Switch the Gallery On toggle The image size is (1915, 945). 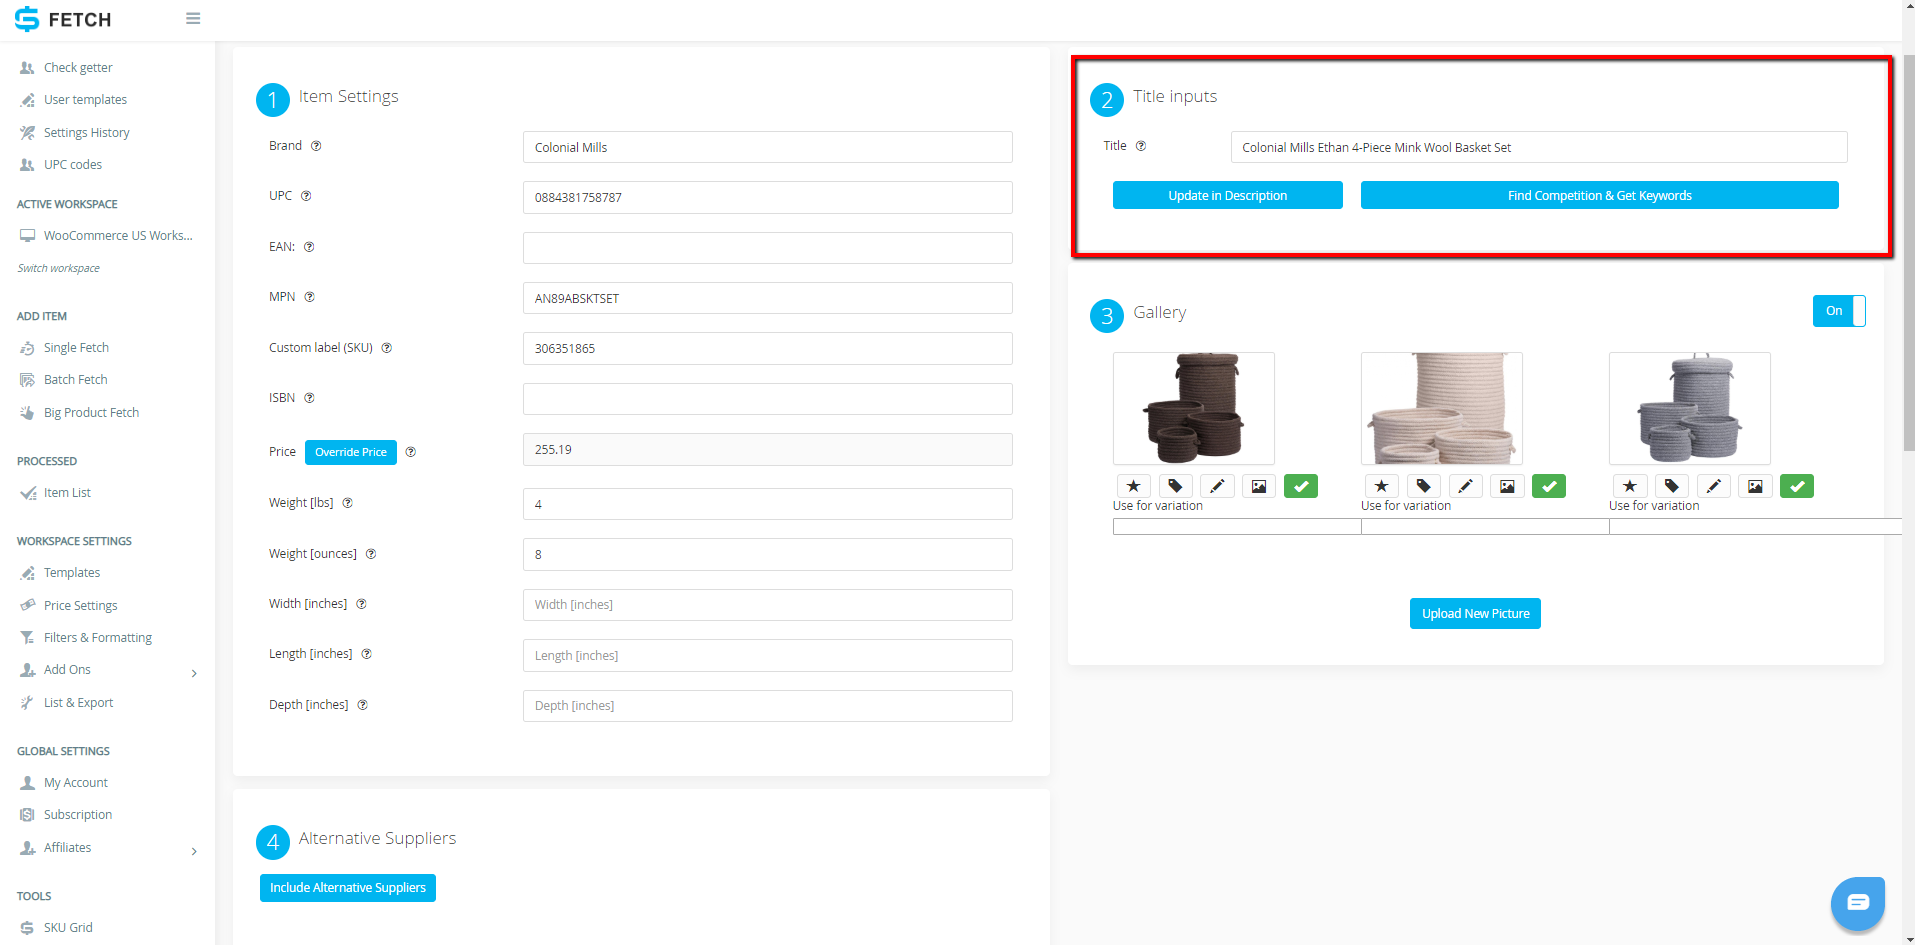pyautogui.click(x=1839, y=311)
